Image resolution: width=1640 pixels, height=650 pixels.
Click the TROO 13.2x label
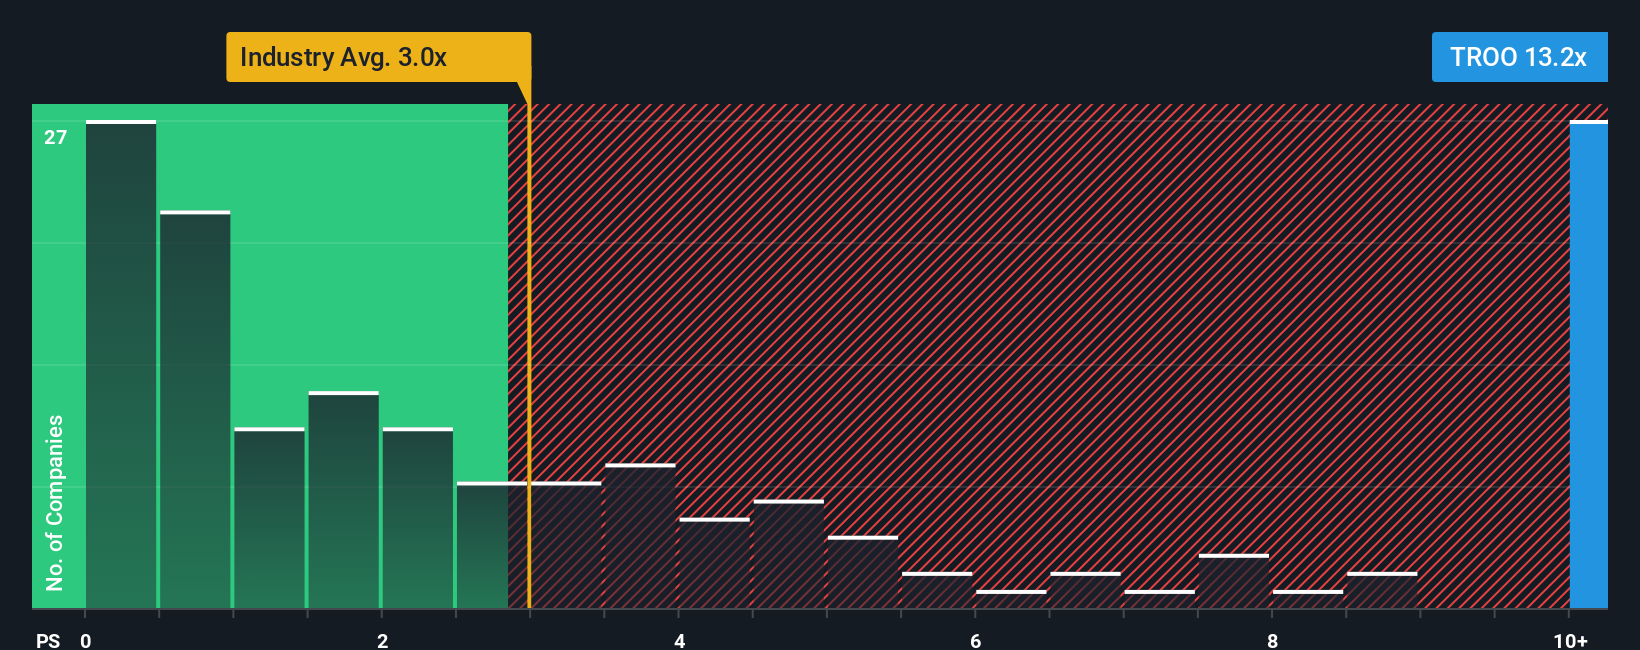point(1519,57)
